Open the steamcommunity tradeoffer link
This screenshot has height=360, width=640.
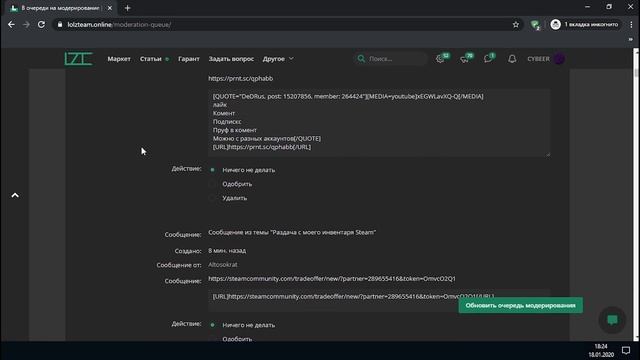pos(332,278)
